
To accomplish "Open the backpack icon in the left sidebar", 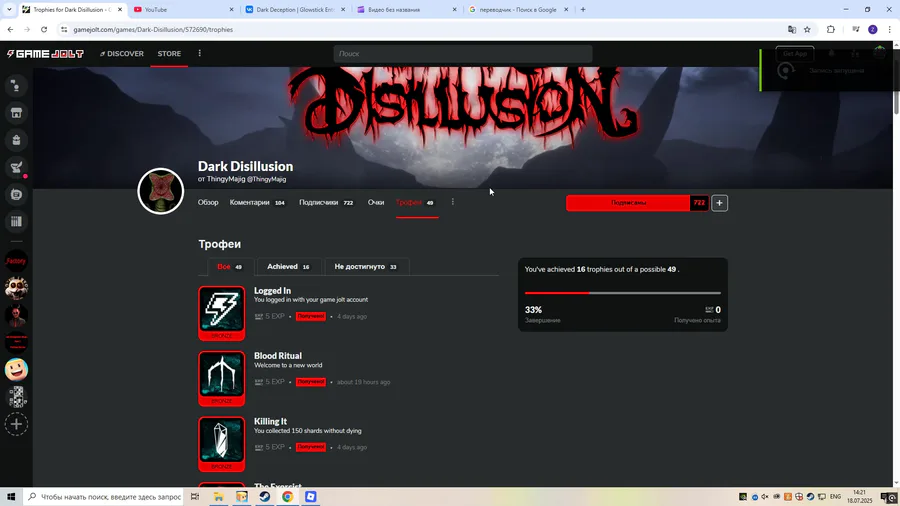I will click(16, 140).
